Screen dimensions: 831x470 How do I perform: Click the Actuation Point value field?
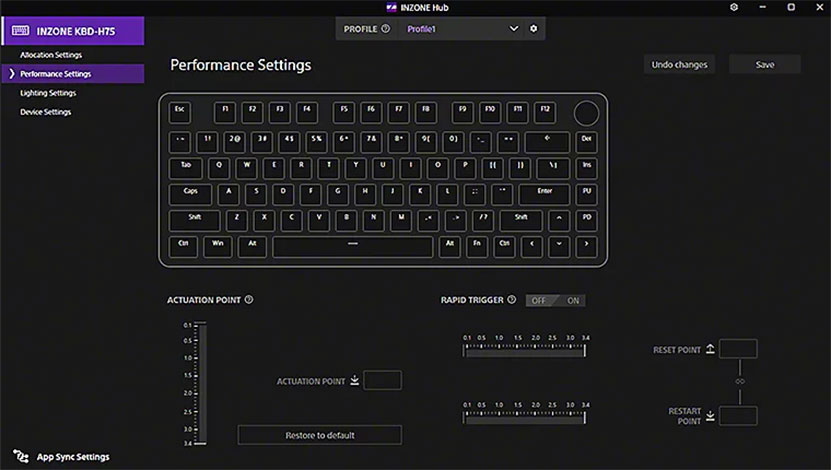click(x=383, y=380)
